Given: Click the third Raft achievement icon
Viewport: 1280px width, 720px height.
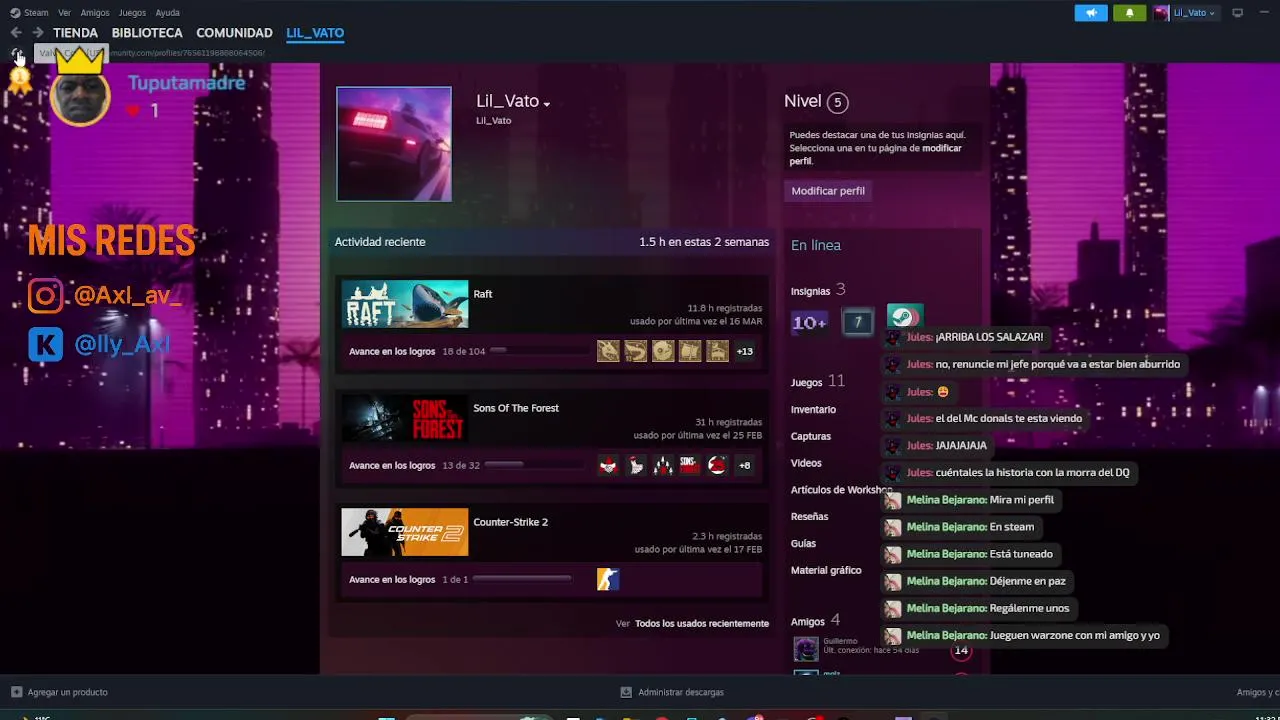Looking at the screenshot, I should point(663,351).
